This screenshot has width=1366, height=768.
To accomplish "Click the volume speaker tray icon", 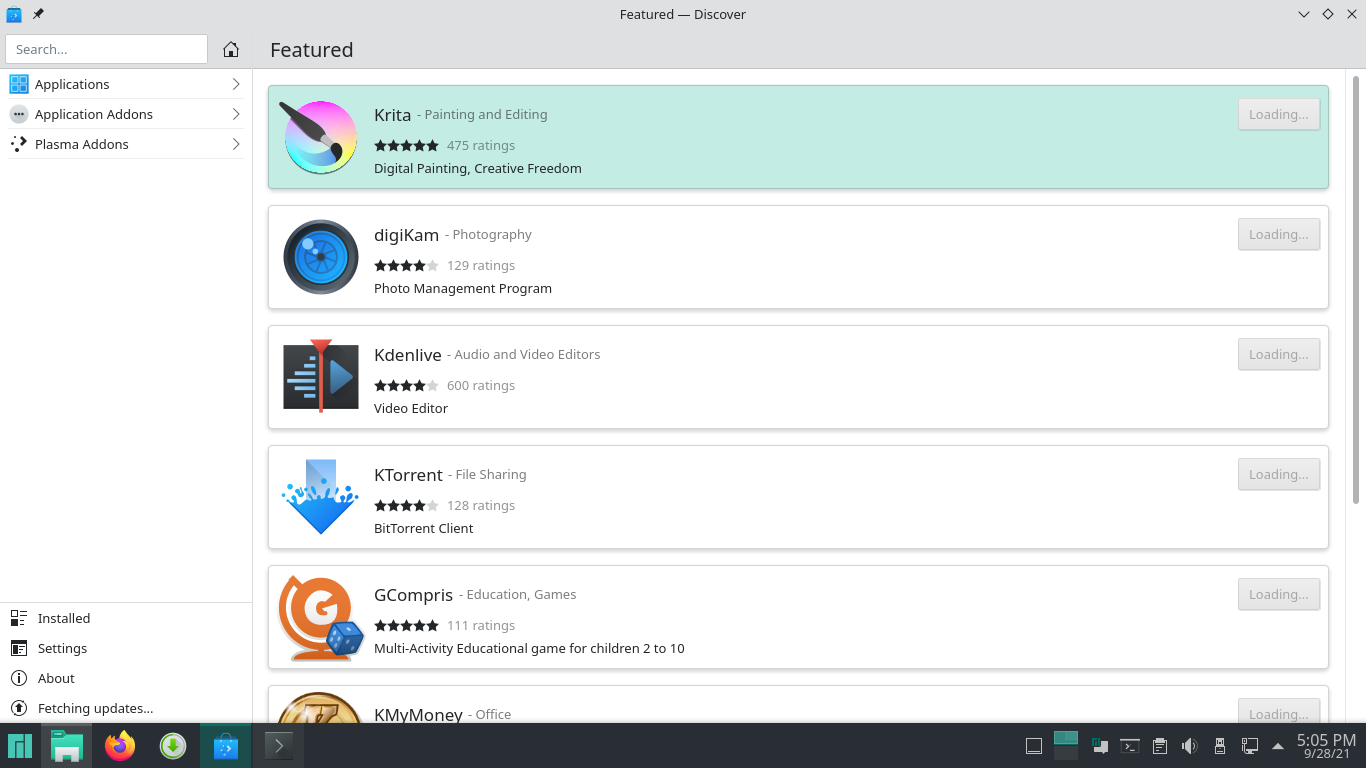I will [1190, 746].
